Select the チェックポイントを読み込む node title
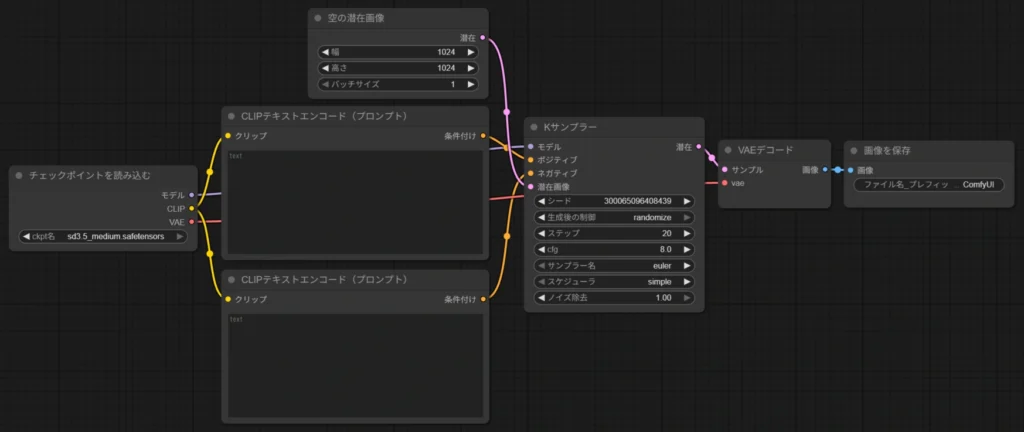 89,176
